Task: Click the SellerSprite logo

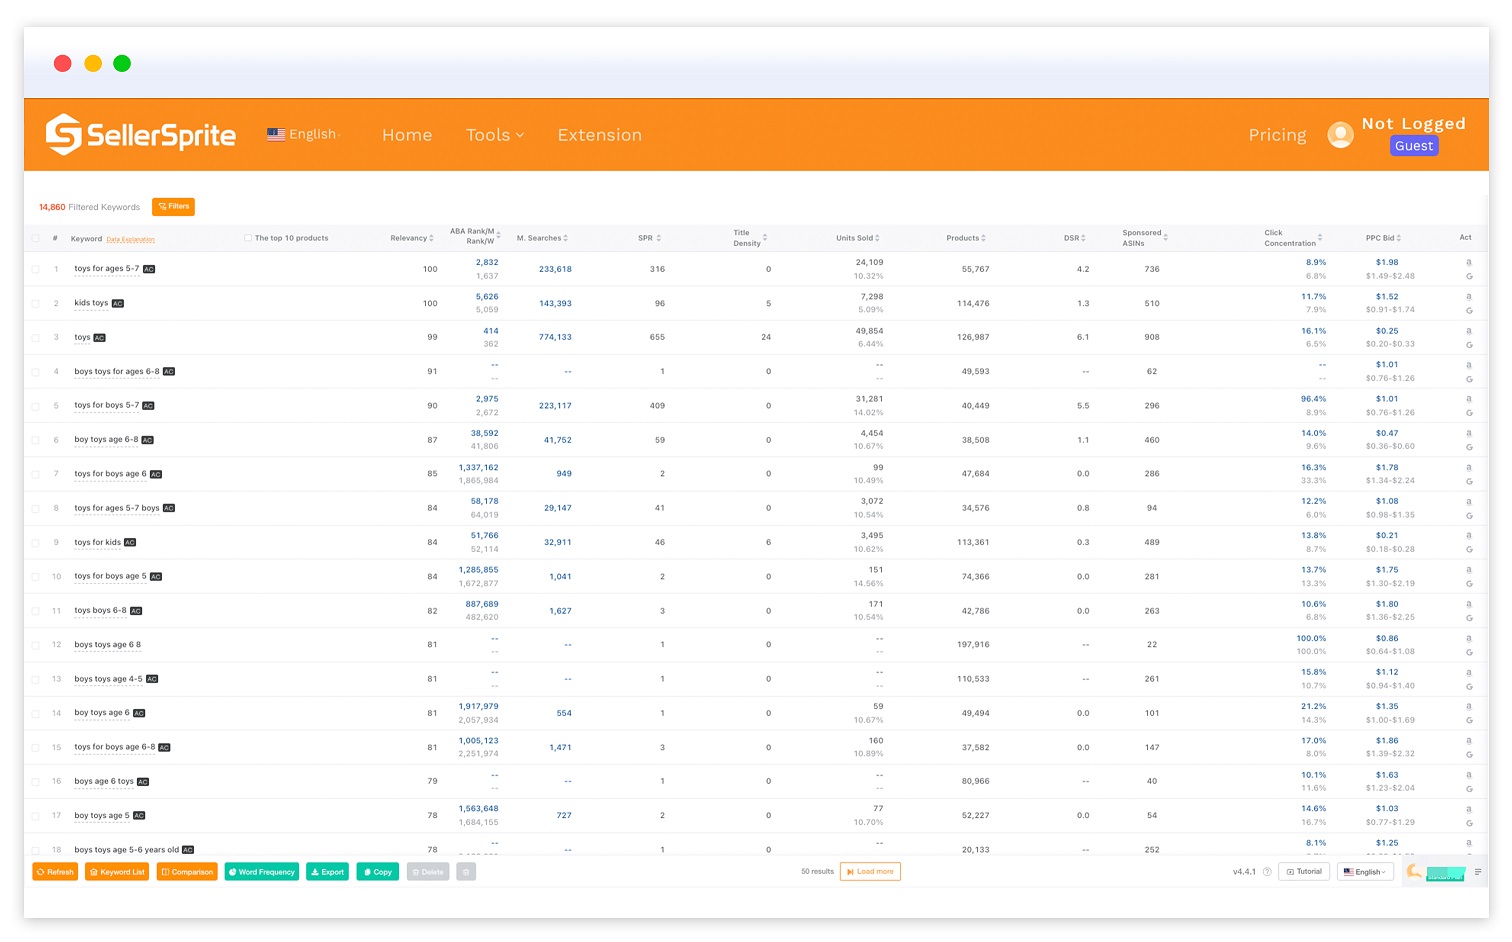Action: pyautogui.click(x=141, y=134)
